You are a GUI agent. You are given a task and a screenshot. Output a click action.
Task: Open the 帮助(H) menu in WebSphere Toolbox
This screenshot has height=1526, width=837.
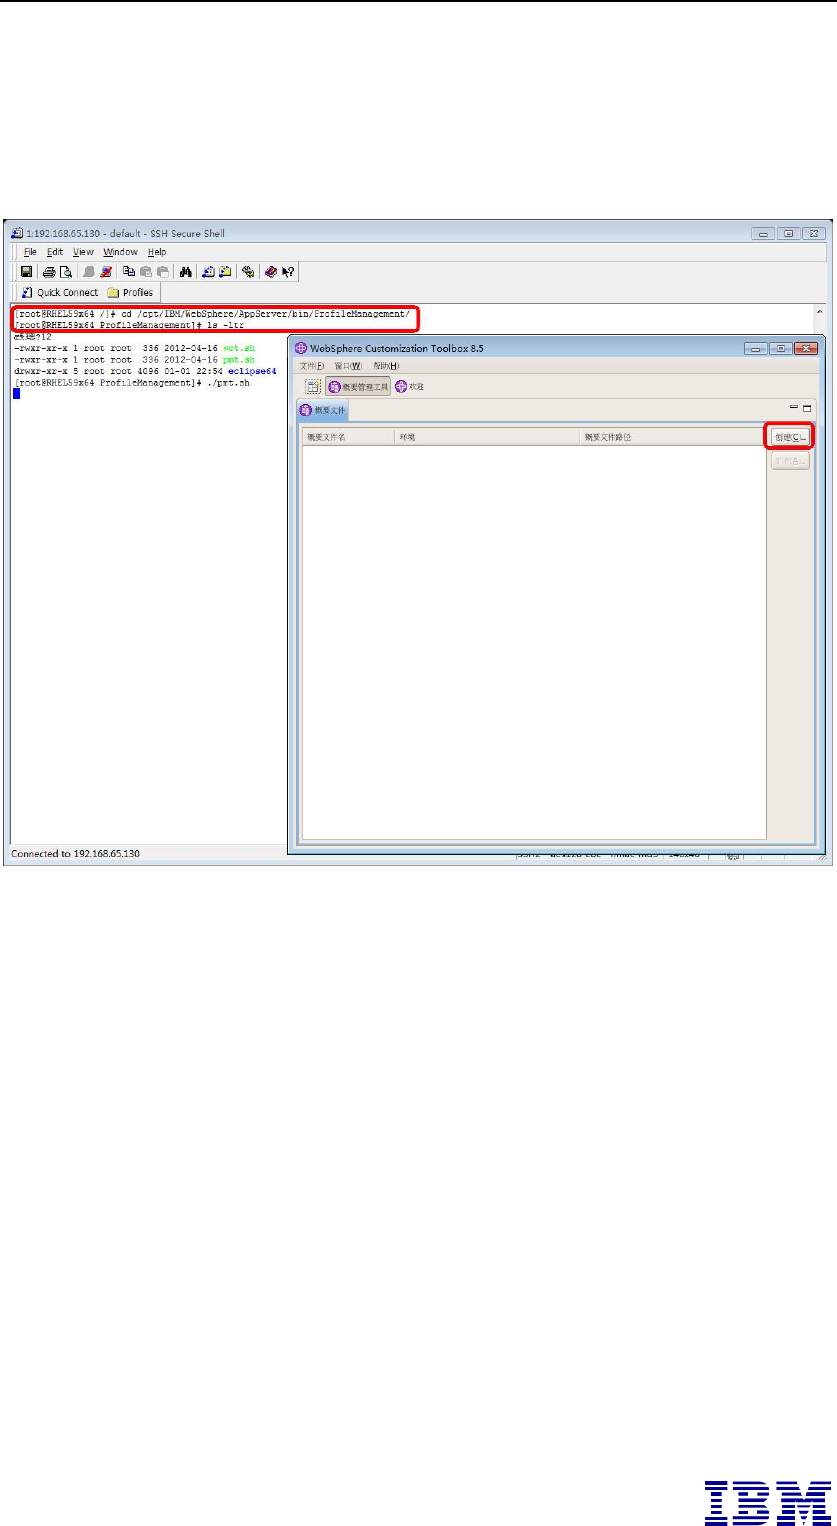coord(386,366)
